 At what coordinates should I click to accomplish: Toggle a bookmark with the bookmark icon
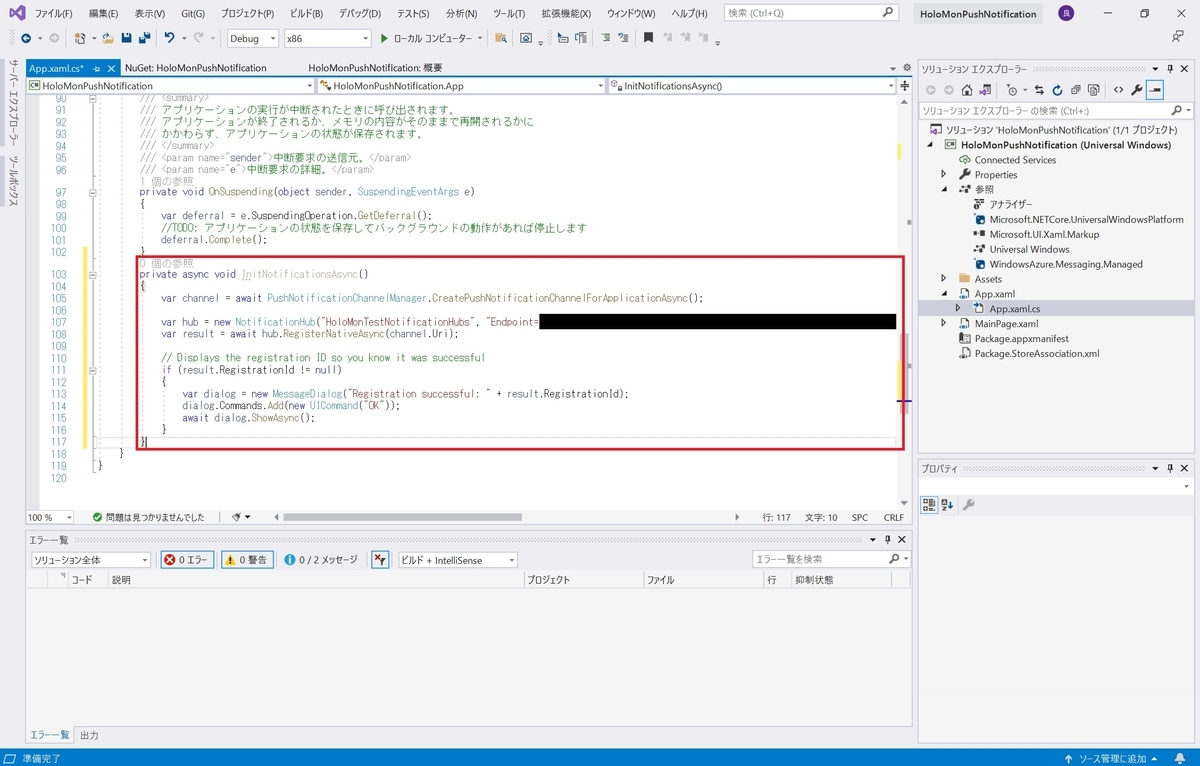[648, 38]
